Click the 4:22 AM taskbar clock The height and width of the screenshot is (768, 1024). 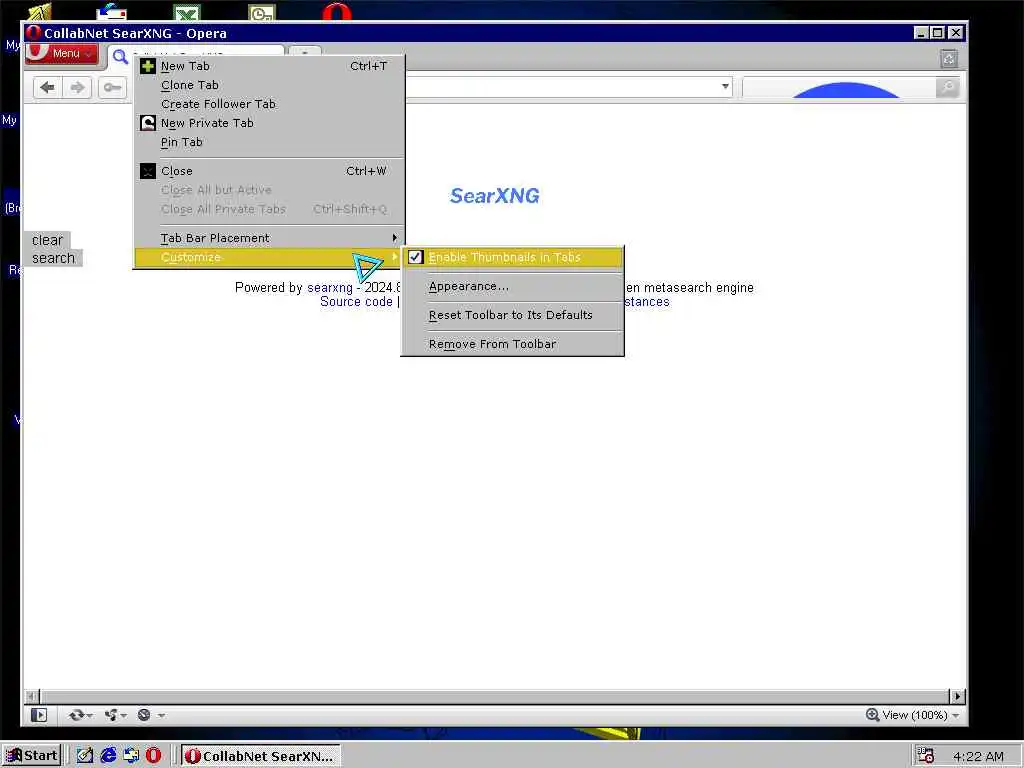[x=978, y=756]
